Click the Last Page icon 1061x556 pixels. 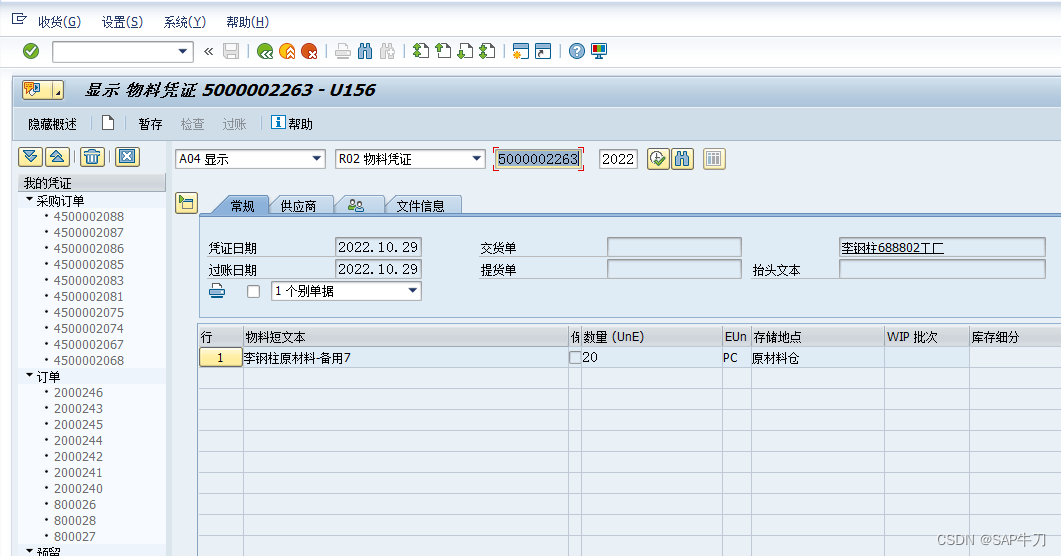pyautogui.click(x=487, y=51)
